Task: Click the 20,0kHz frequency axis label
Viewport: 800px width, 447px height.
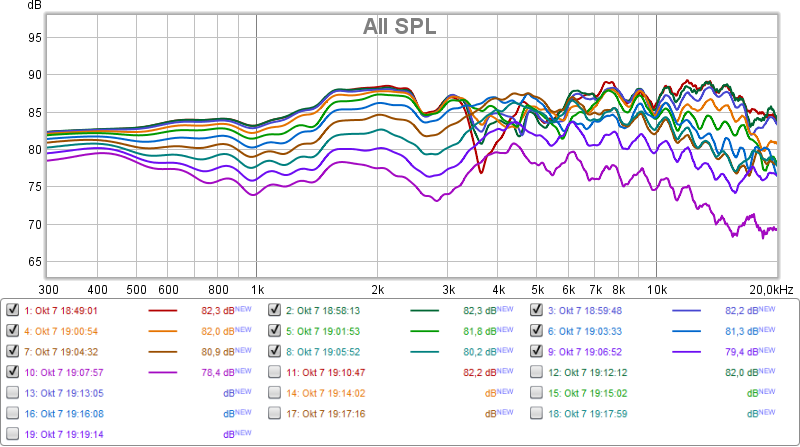Action: (772, 289)
